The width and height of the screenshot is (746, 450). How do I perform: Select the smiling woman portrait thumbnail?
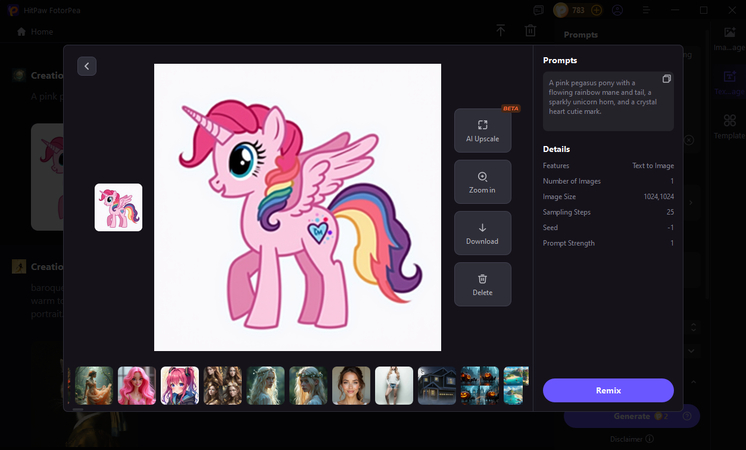pyautogui.click(x=351, y=385)
